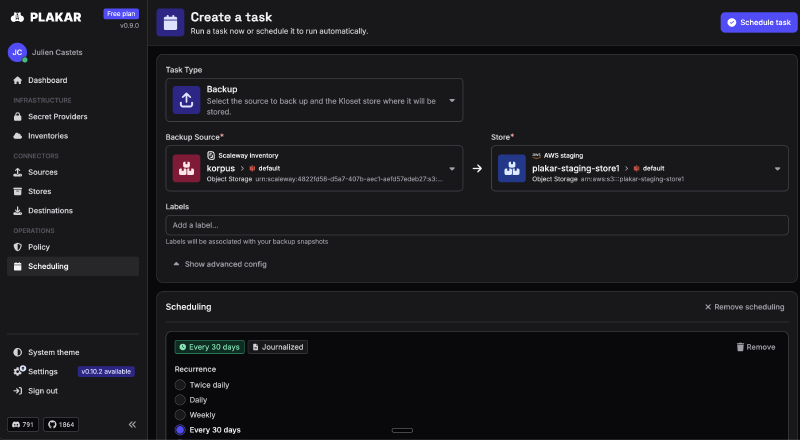Image resolution: width=800 pixels, height=440 pixels.
Task: Click the Stores archive icon
Action: point(17,191)
